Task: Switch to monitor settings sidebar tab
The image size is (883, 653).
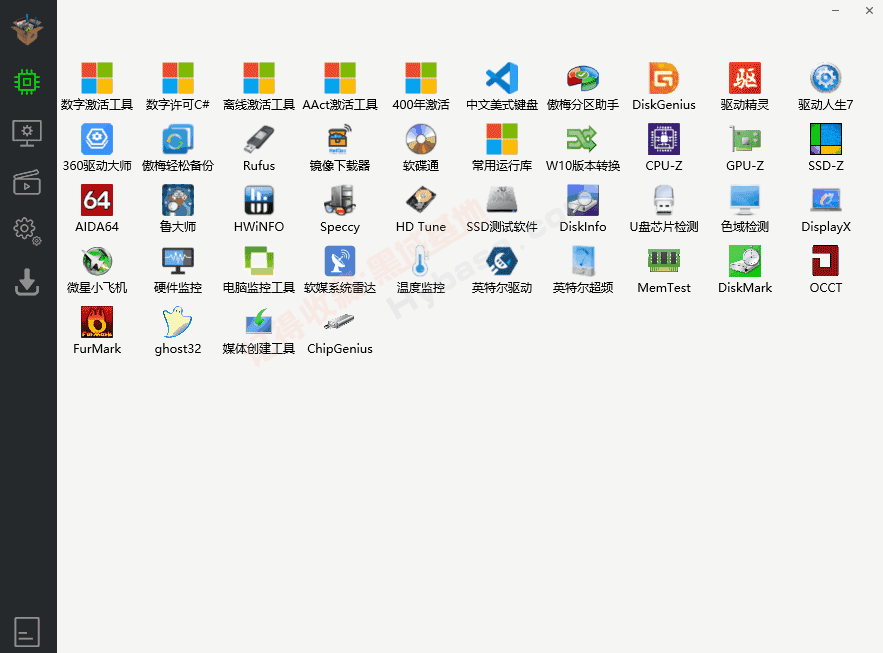Action: click(x=27, y=133)
